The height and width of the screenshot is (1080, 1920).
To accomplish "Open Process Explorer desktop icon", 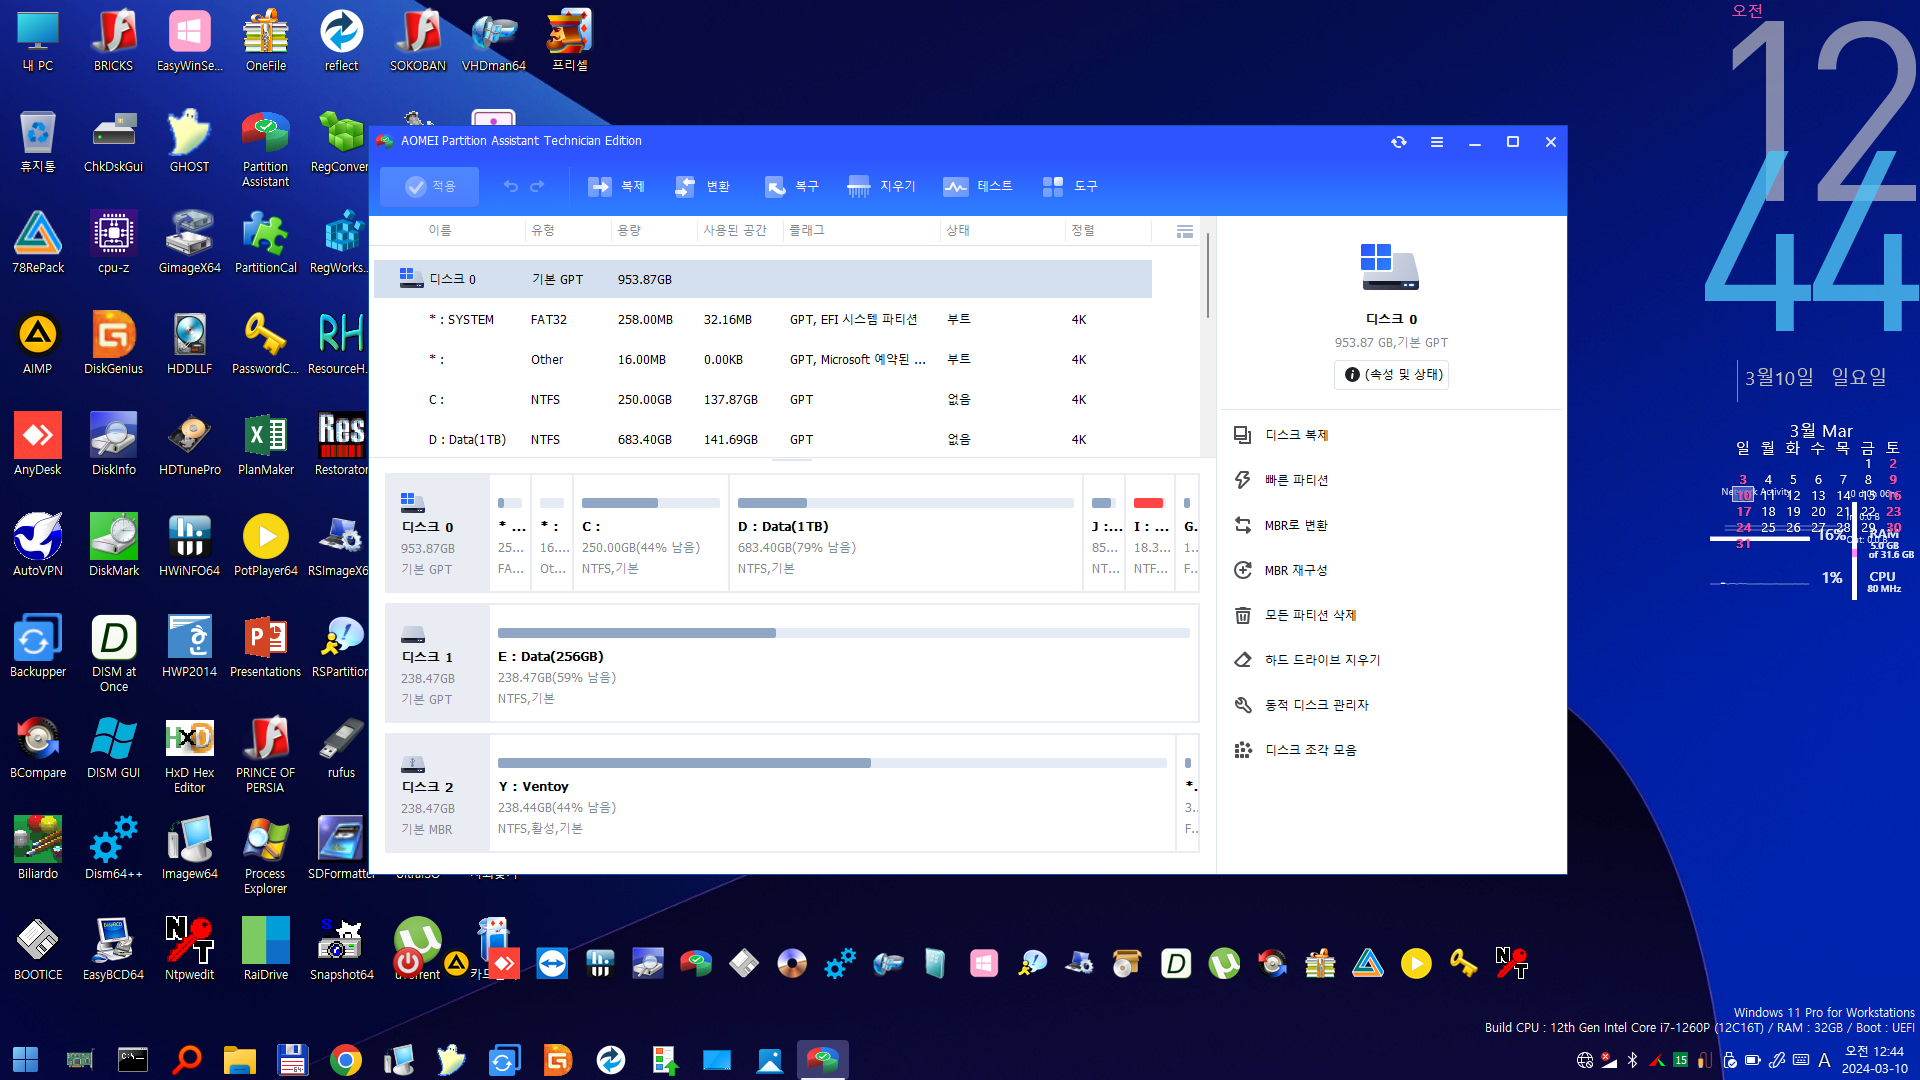I will pos(265,857).
